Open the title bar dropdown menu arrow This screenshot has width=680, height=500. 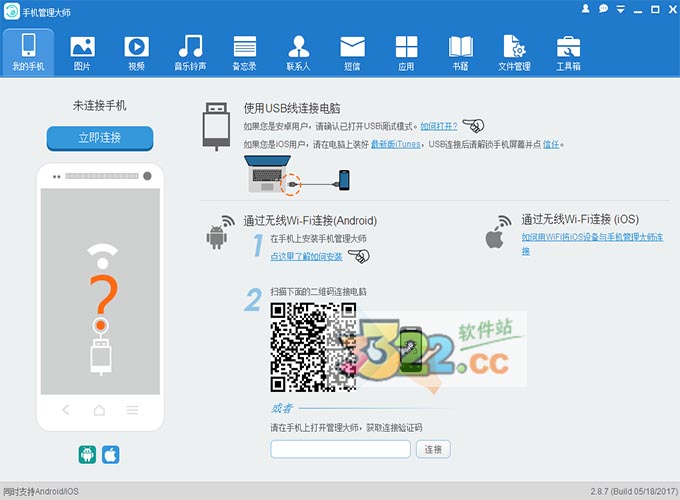click(x=621, y=9)
